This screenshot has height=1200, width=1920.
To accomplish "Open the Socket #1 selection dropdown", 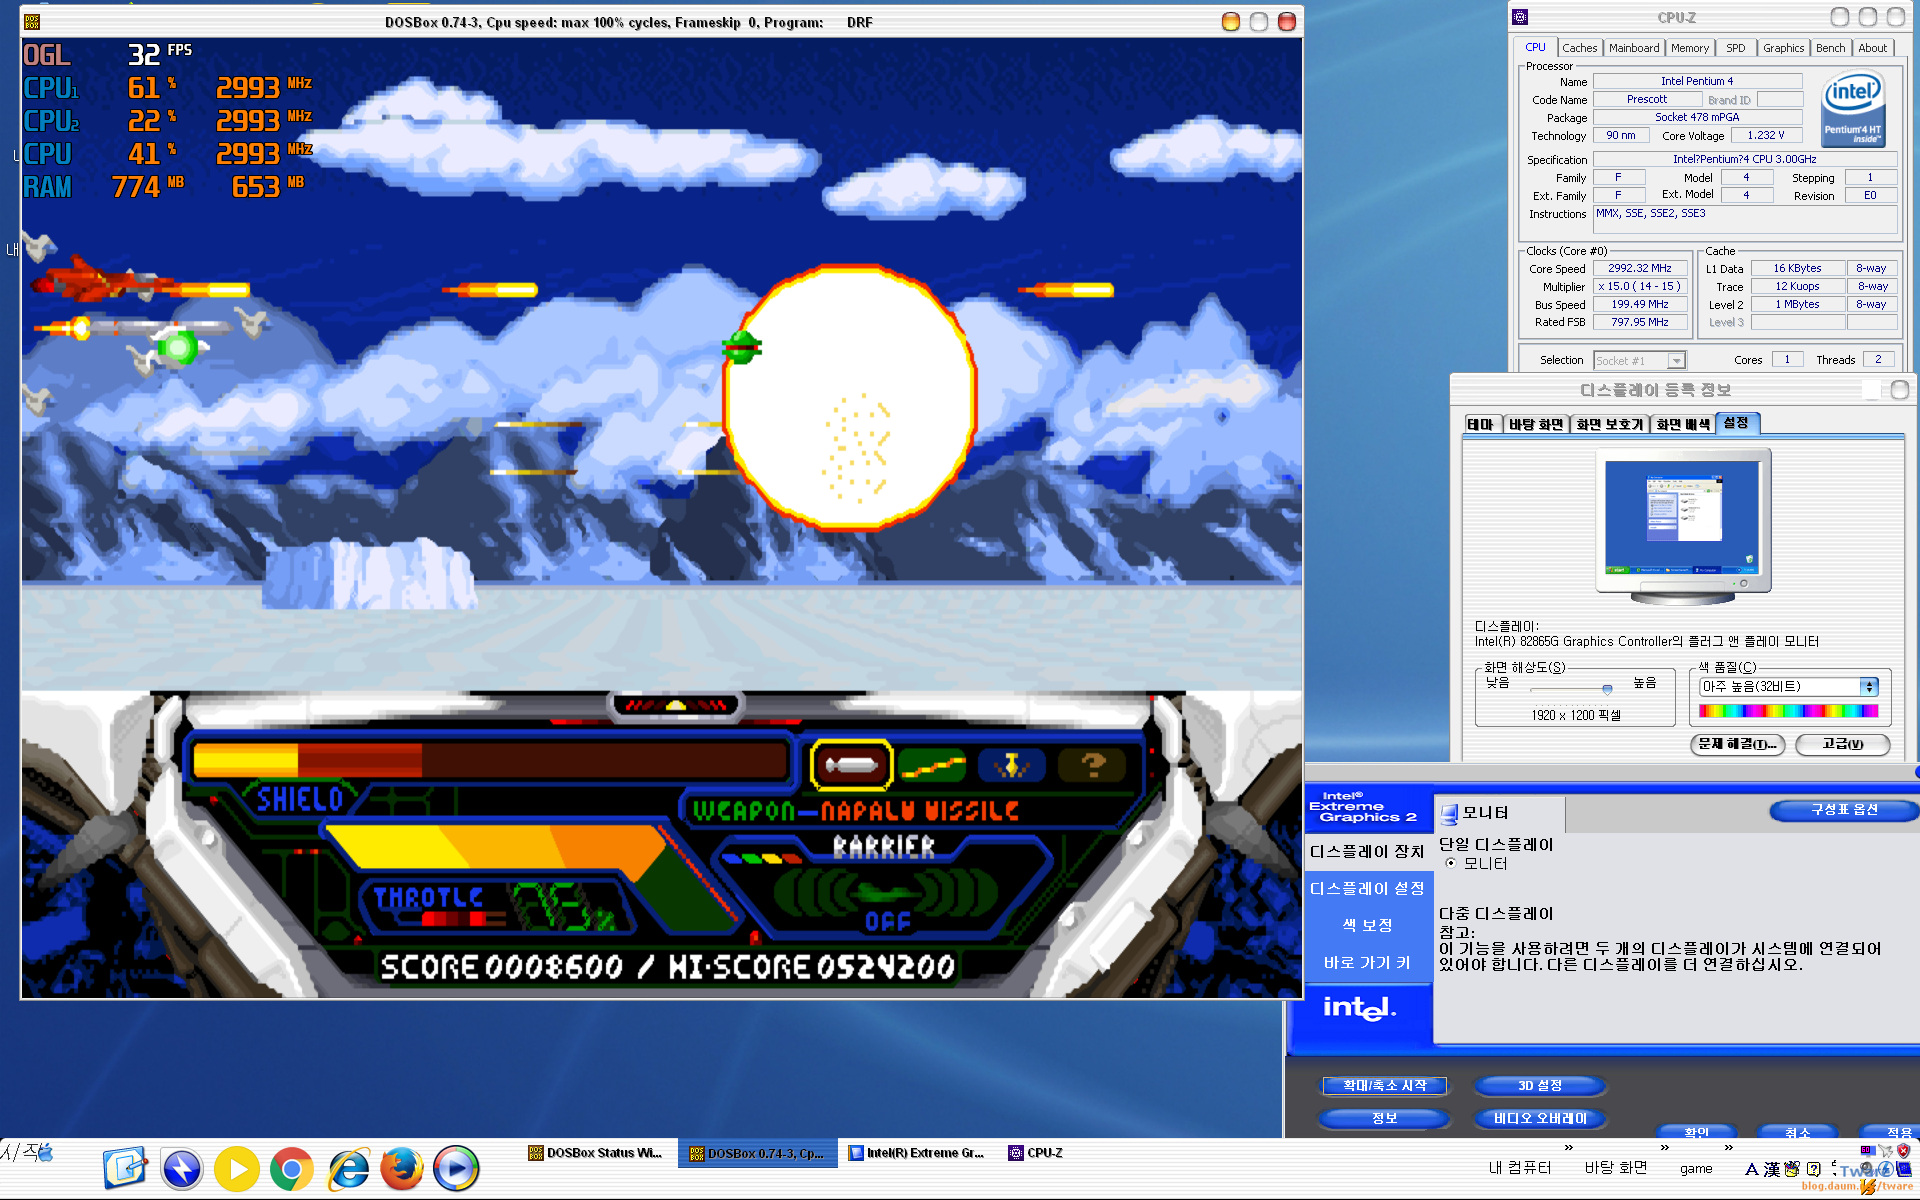I will point(1677,361).
